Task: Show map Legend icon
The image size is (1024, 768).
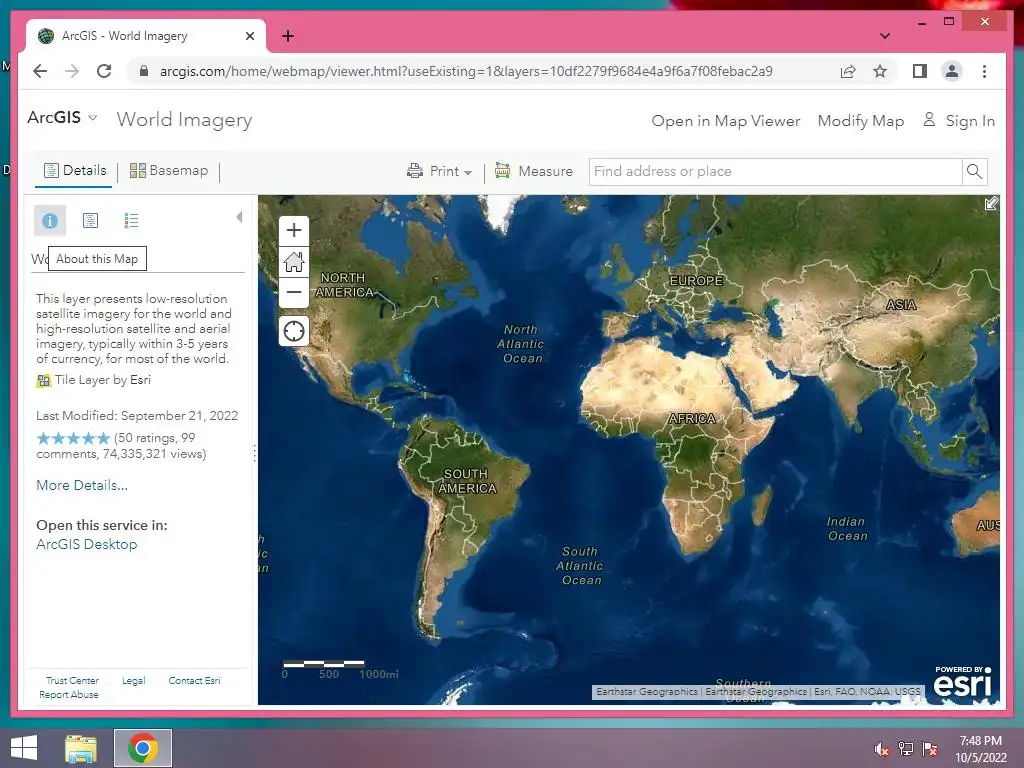Action: pyautogui.click(x=131, y=221)
